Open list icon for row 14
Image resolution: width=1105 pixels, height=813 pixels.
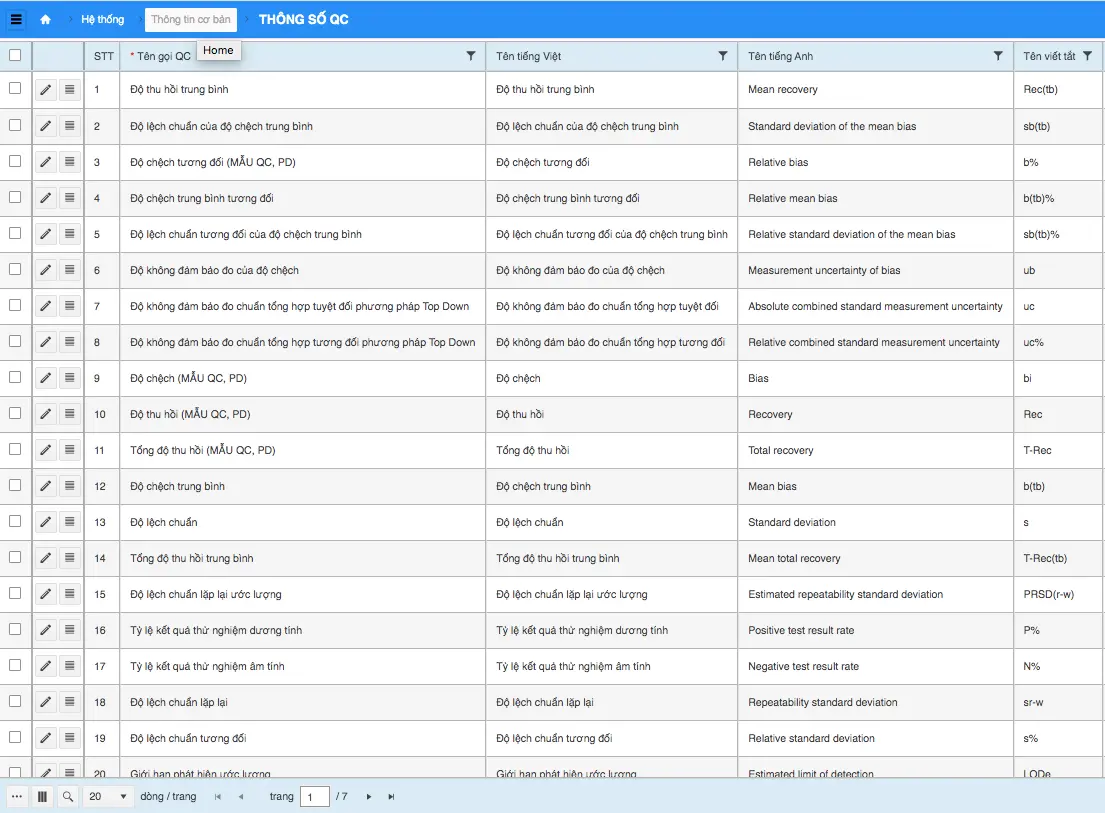pyautogui.click(x=70, y=558)
